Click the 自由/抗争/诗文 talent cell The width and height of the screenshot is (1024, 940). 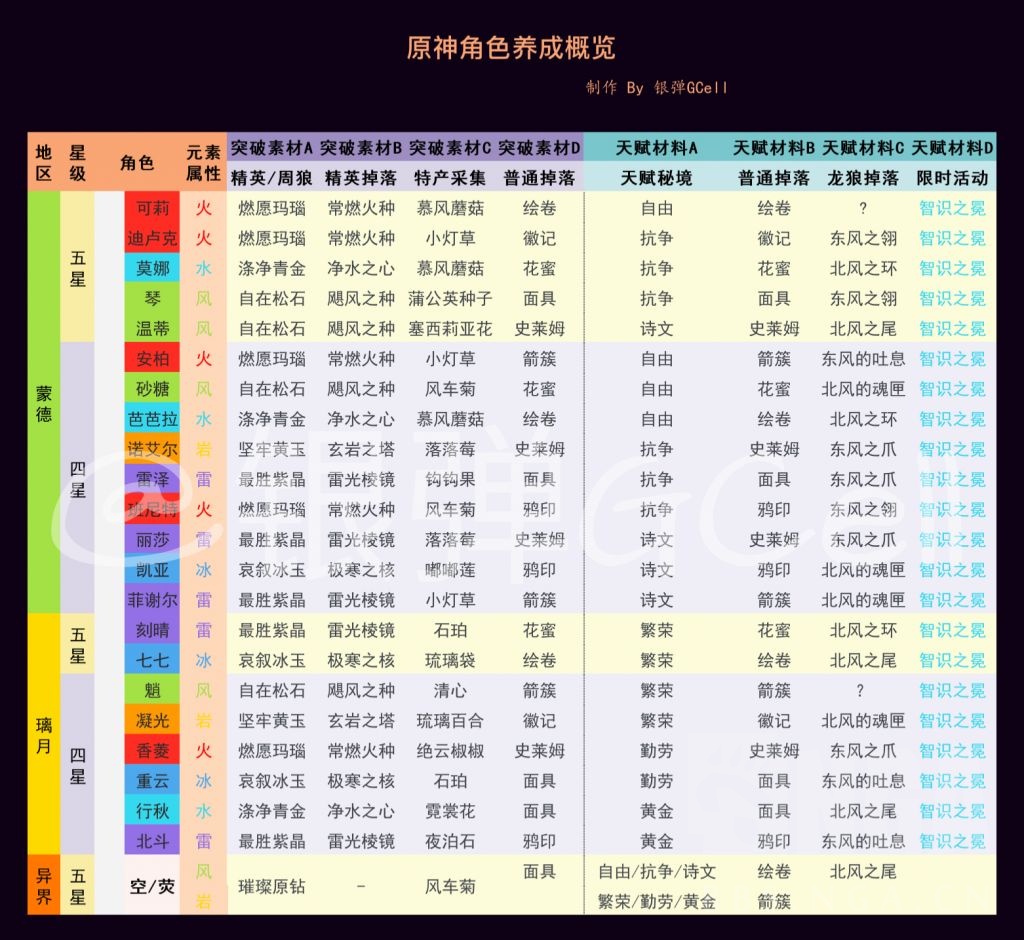(657, 871)
